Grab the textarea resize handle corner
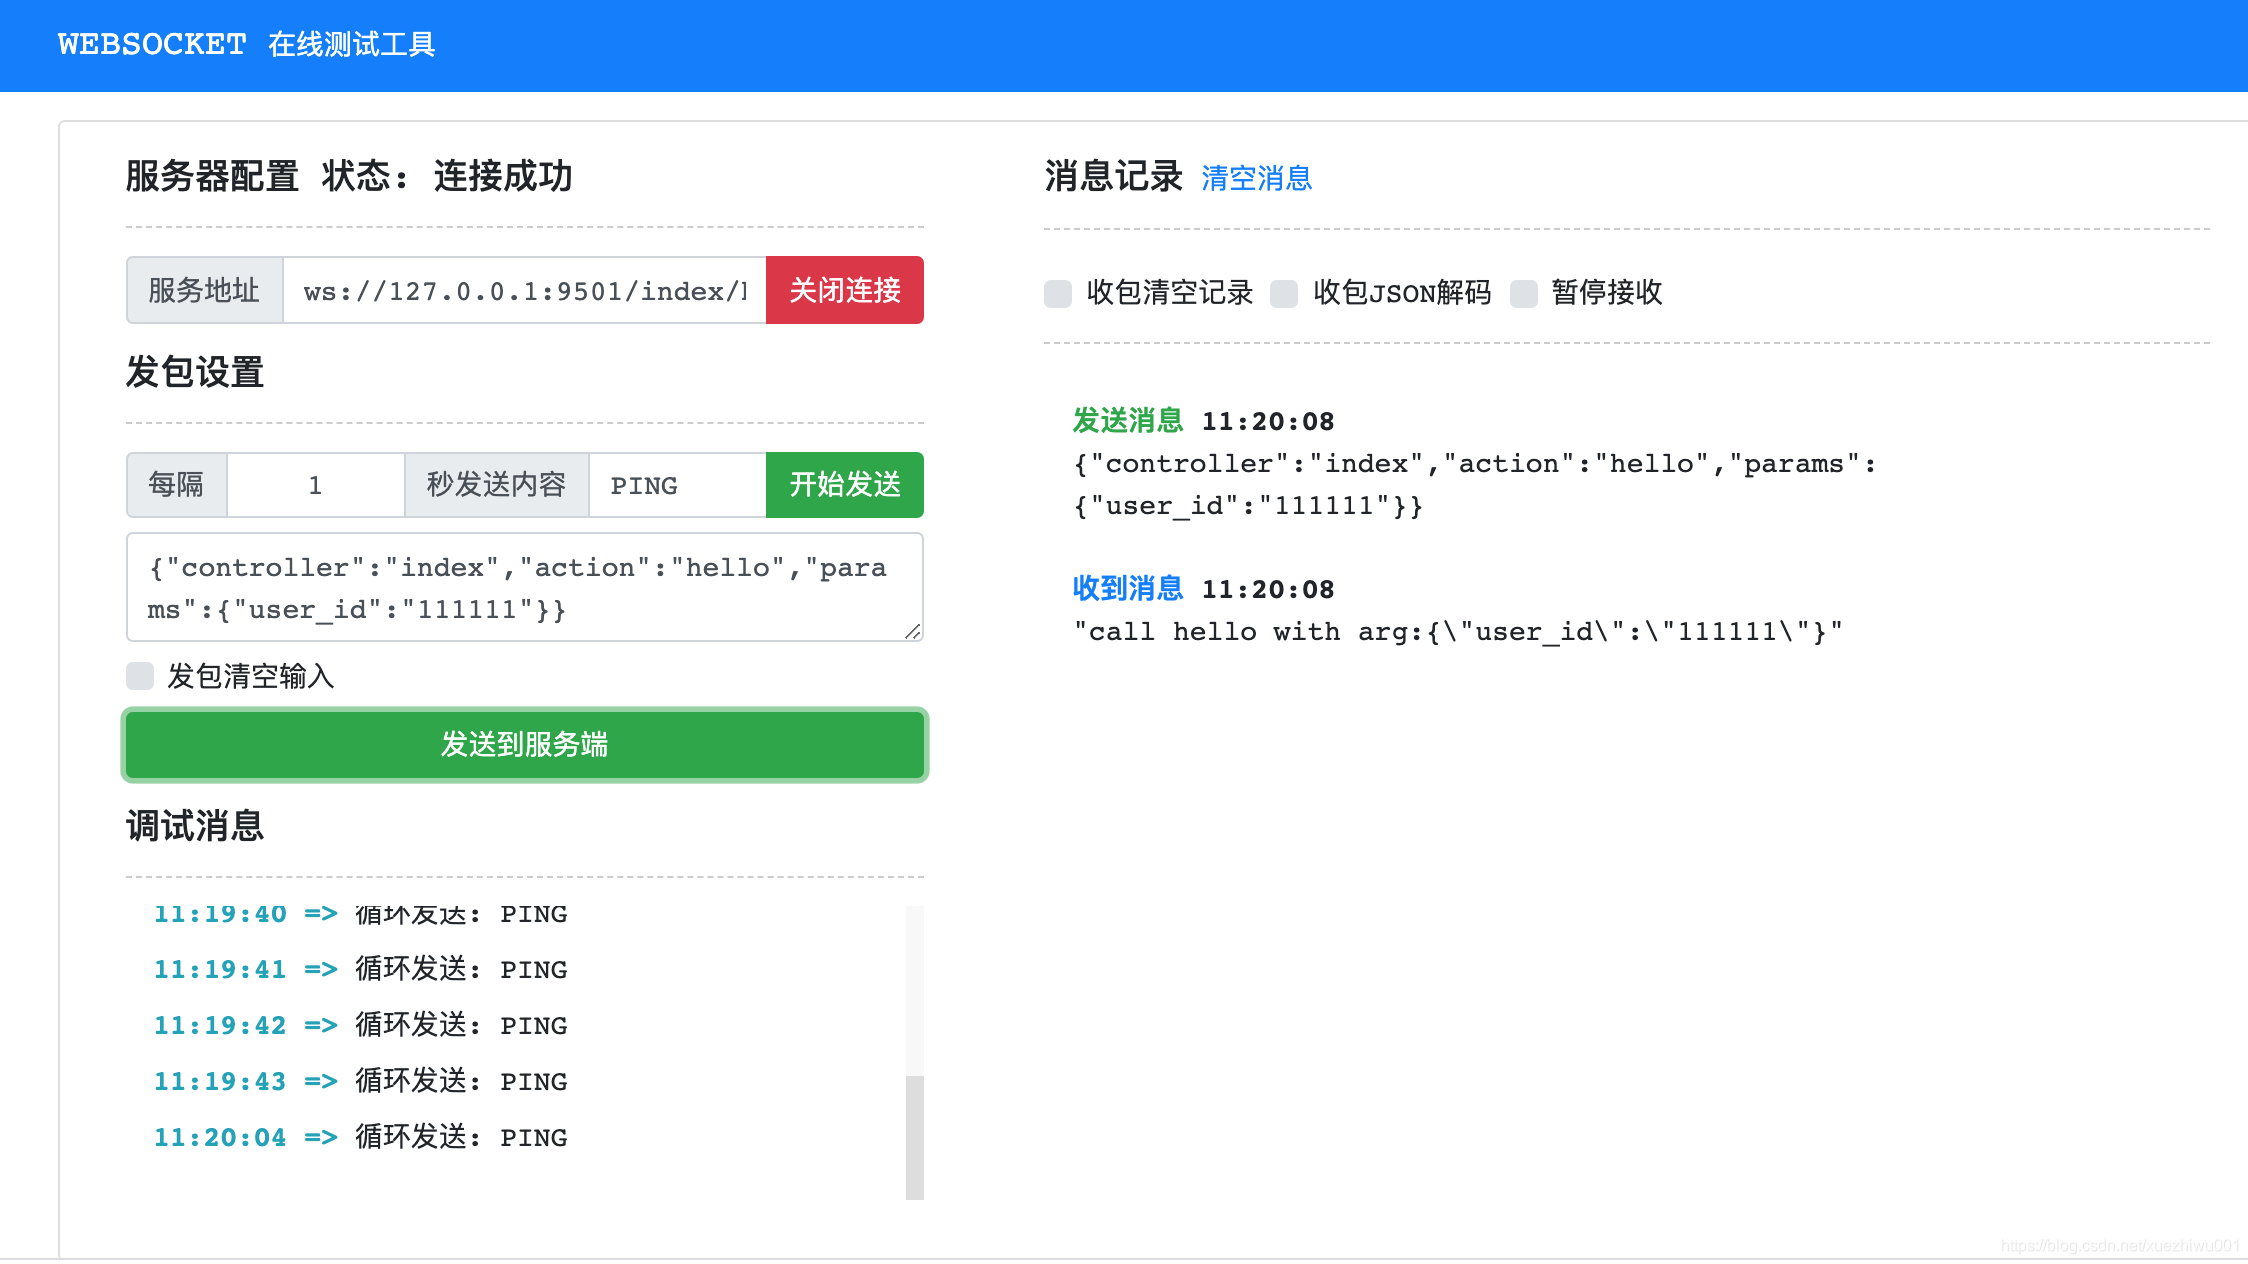 pyautogui.click(x=912, y=631)
